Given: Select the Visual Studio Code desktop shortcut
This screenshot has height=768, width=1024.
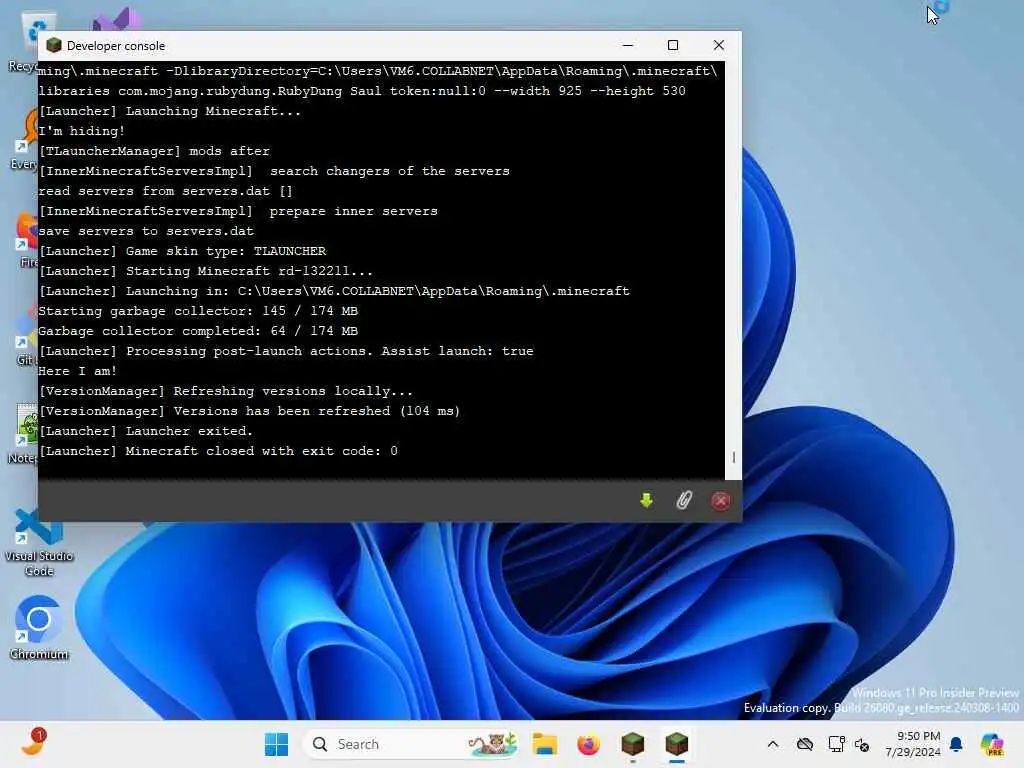Looking at the screenshot, I should point(39,542).
